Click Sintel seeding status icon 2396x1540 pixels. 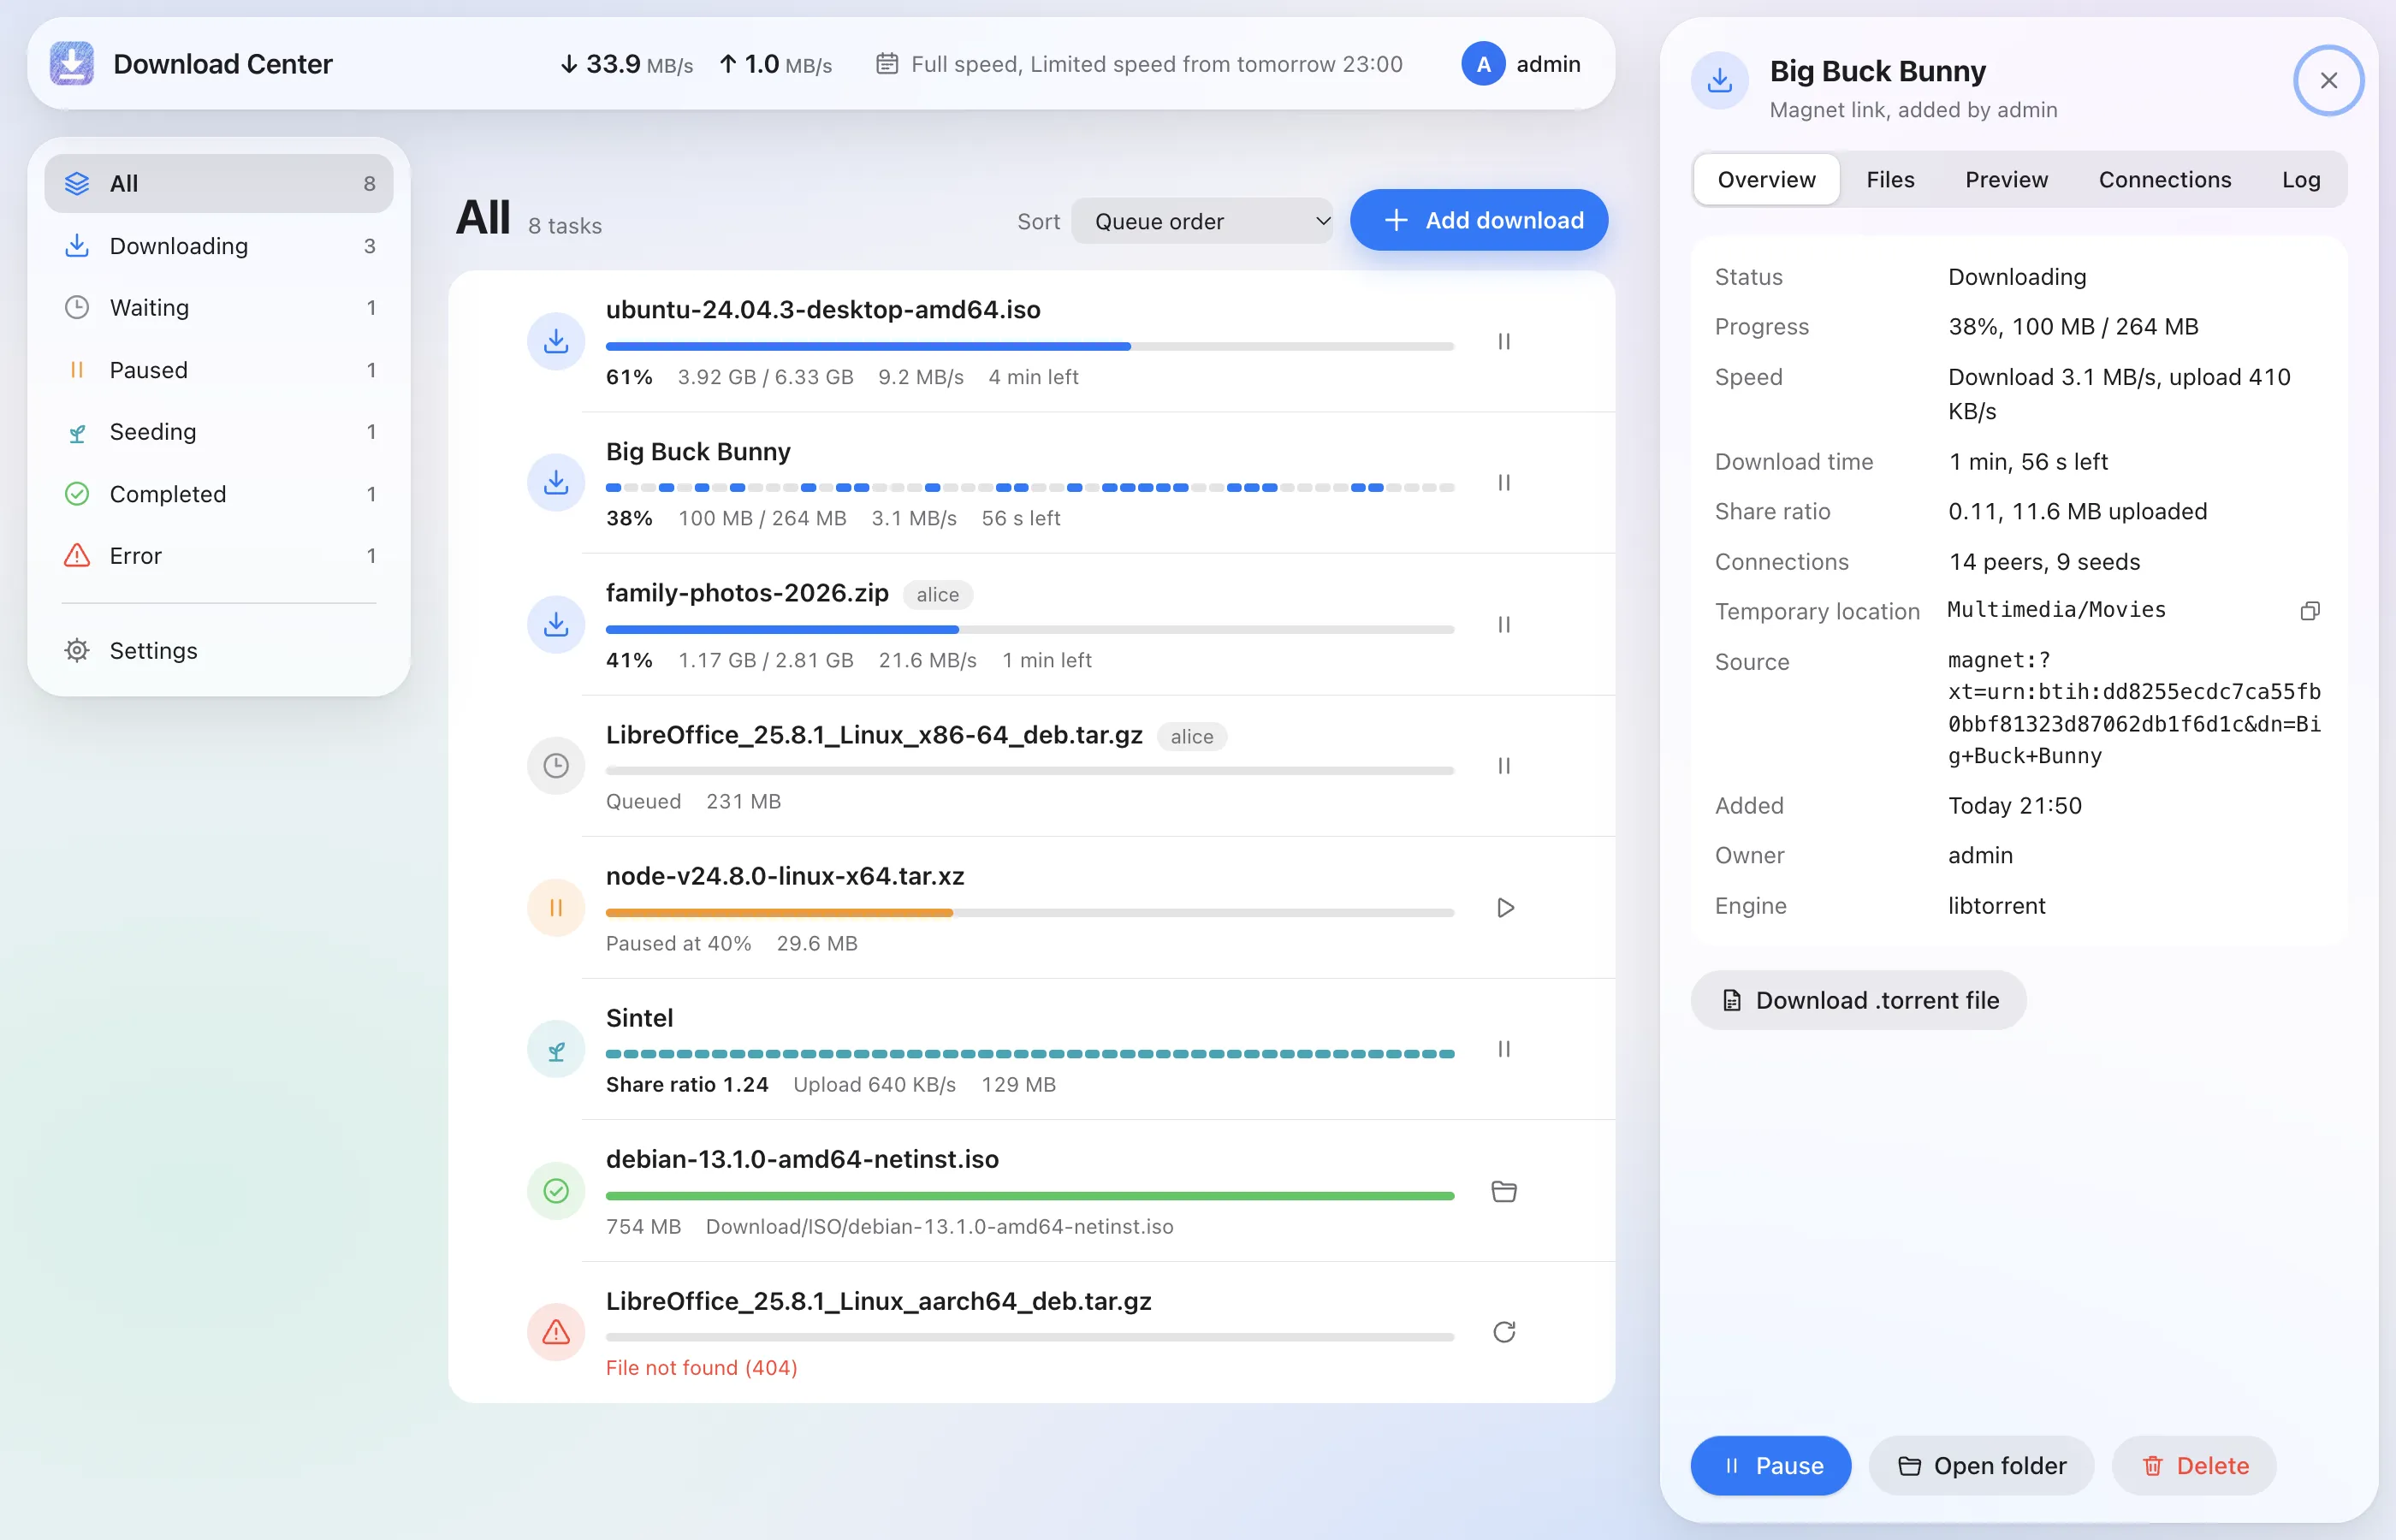click(556, 1048)
